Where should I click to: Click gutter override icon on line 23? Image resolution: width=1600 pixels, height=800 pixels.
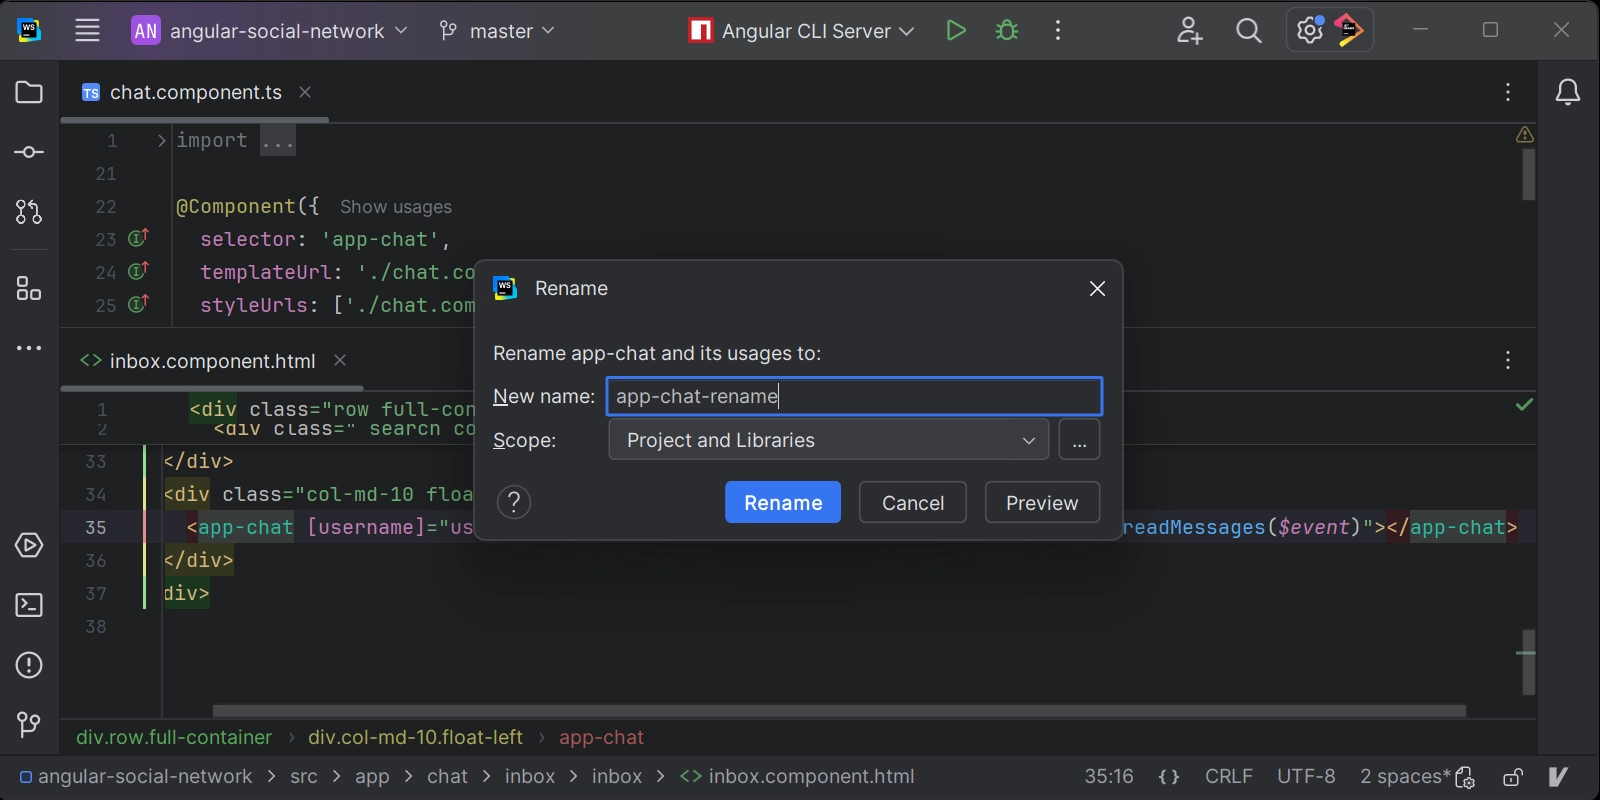[138, 238]
